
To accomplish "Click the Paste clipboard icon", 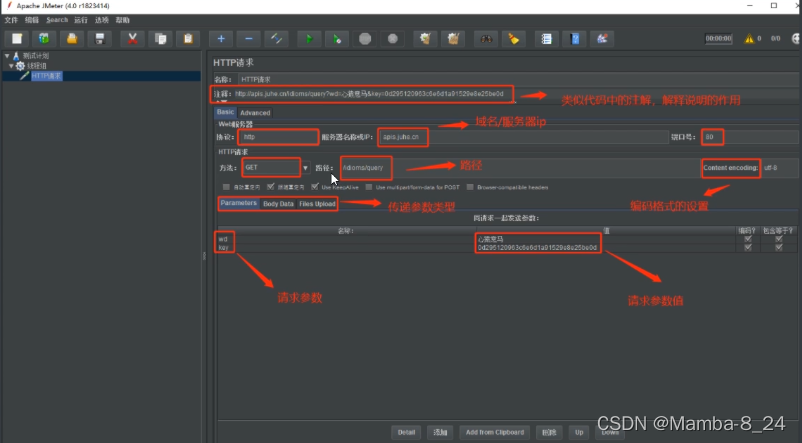I will point(188,39).
